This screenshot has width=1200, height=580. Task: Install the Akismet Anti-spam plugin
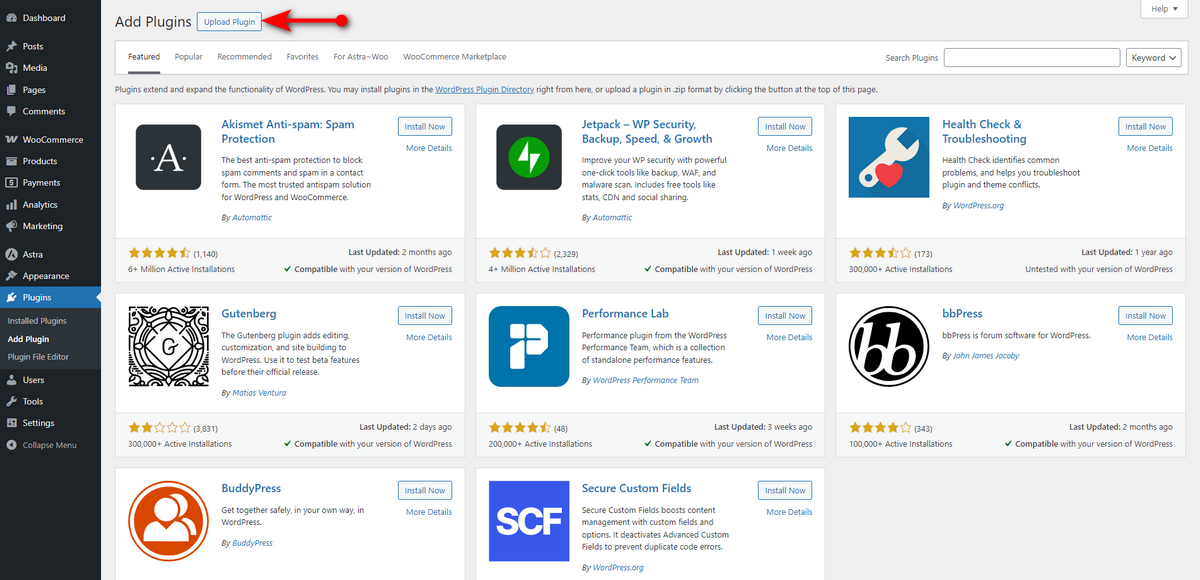(x=425, y=127)
